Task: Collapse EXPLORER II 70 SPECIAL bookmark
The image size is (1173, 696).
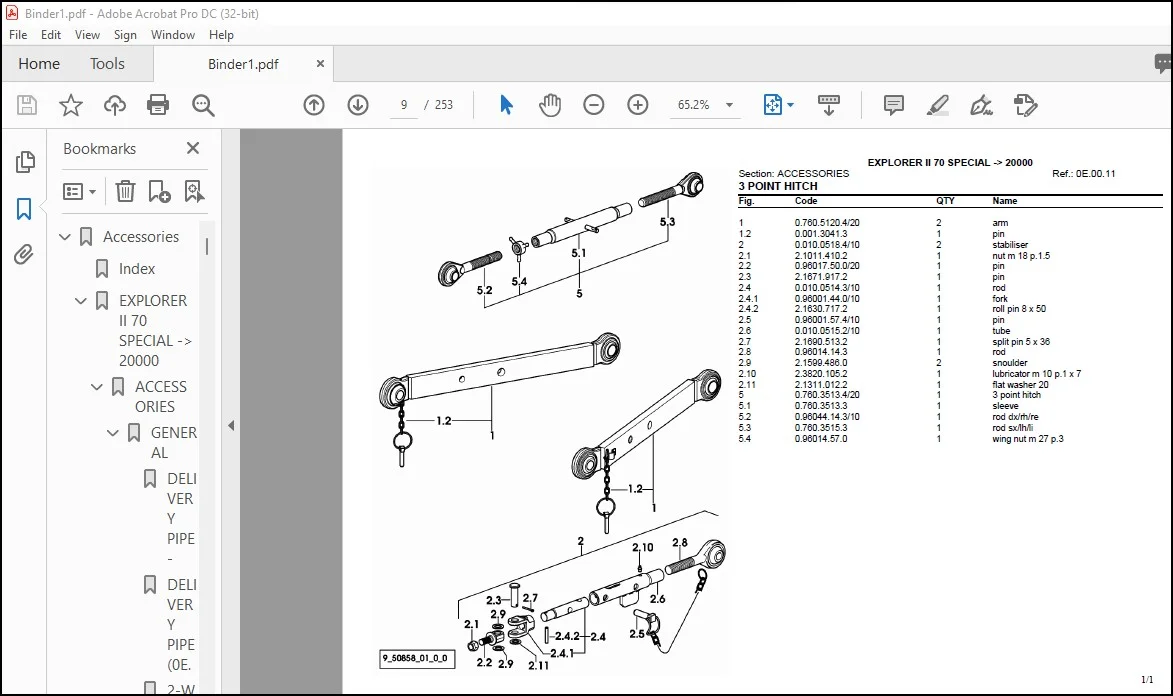Action: tap(81, 301)
